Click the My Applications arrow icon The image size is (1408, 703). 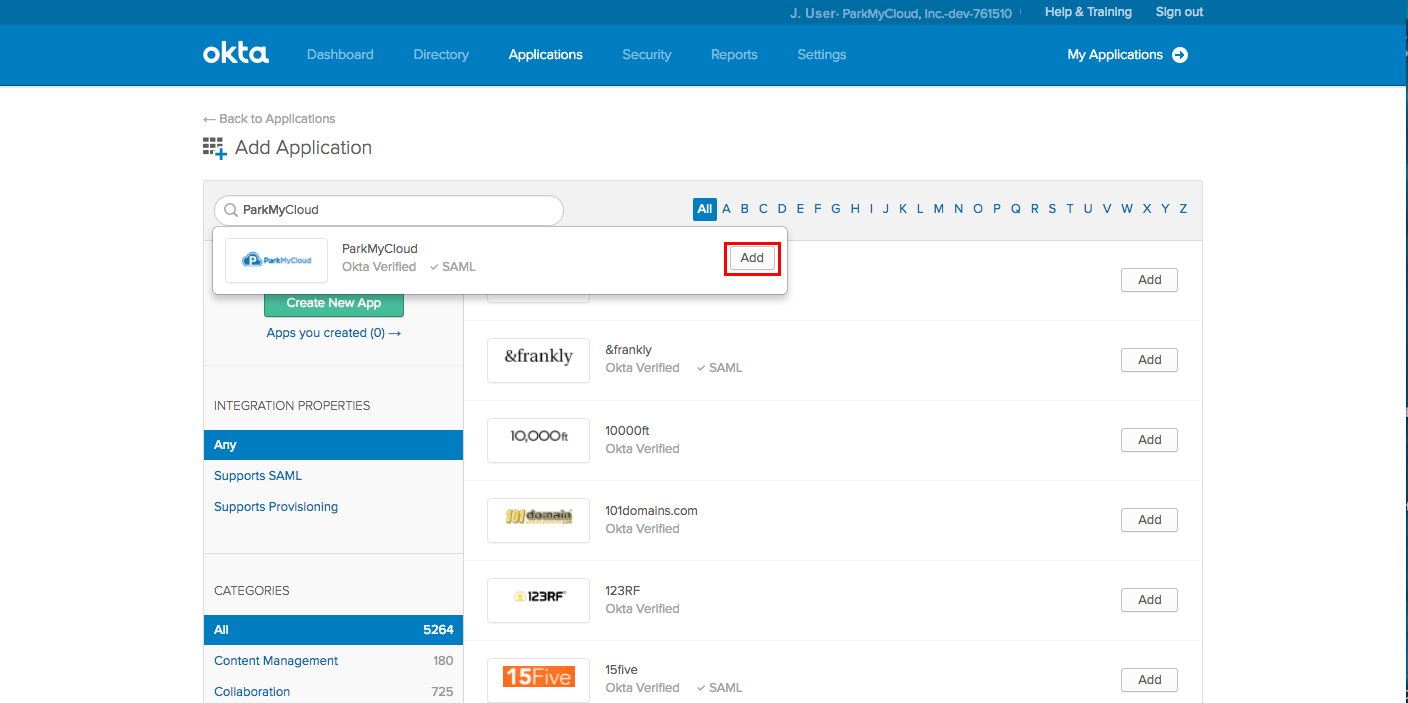(1180, 55)
